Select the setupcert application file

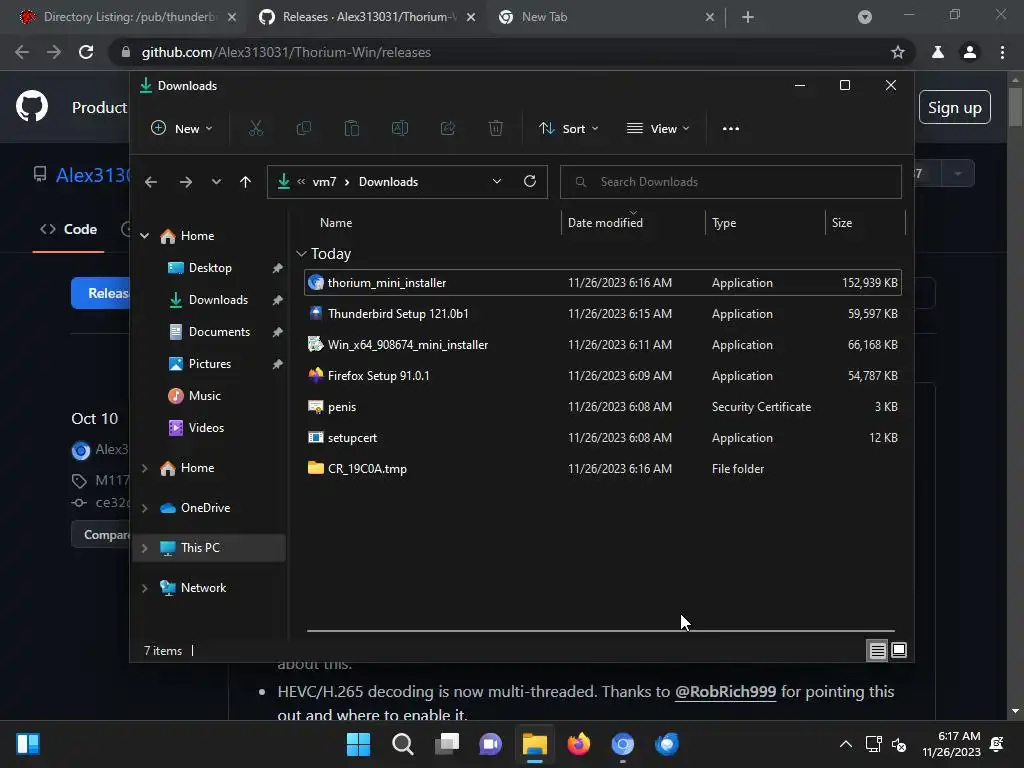click(602, 438)
